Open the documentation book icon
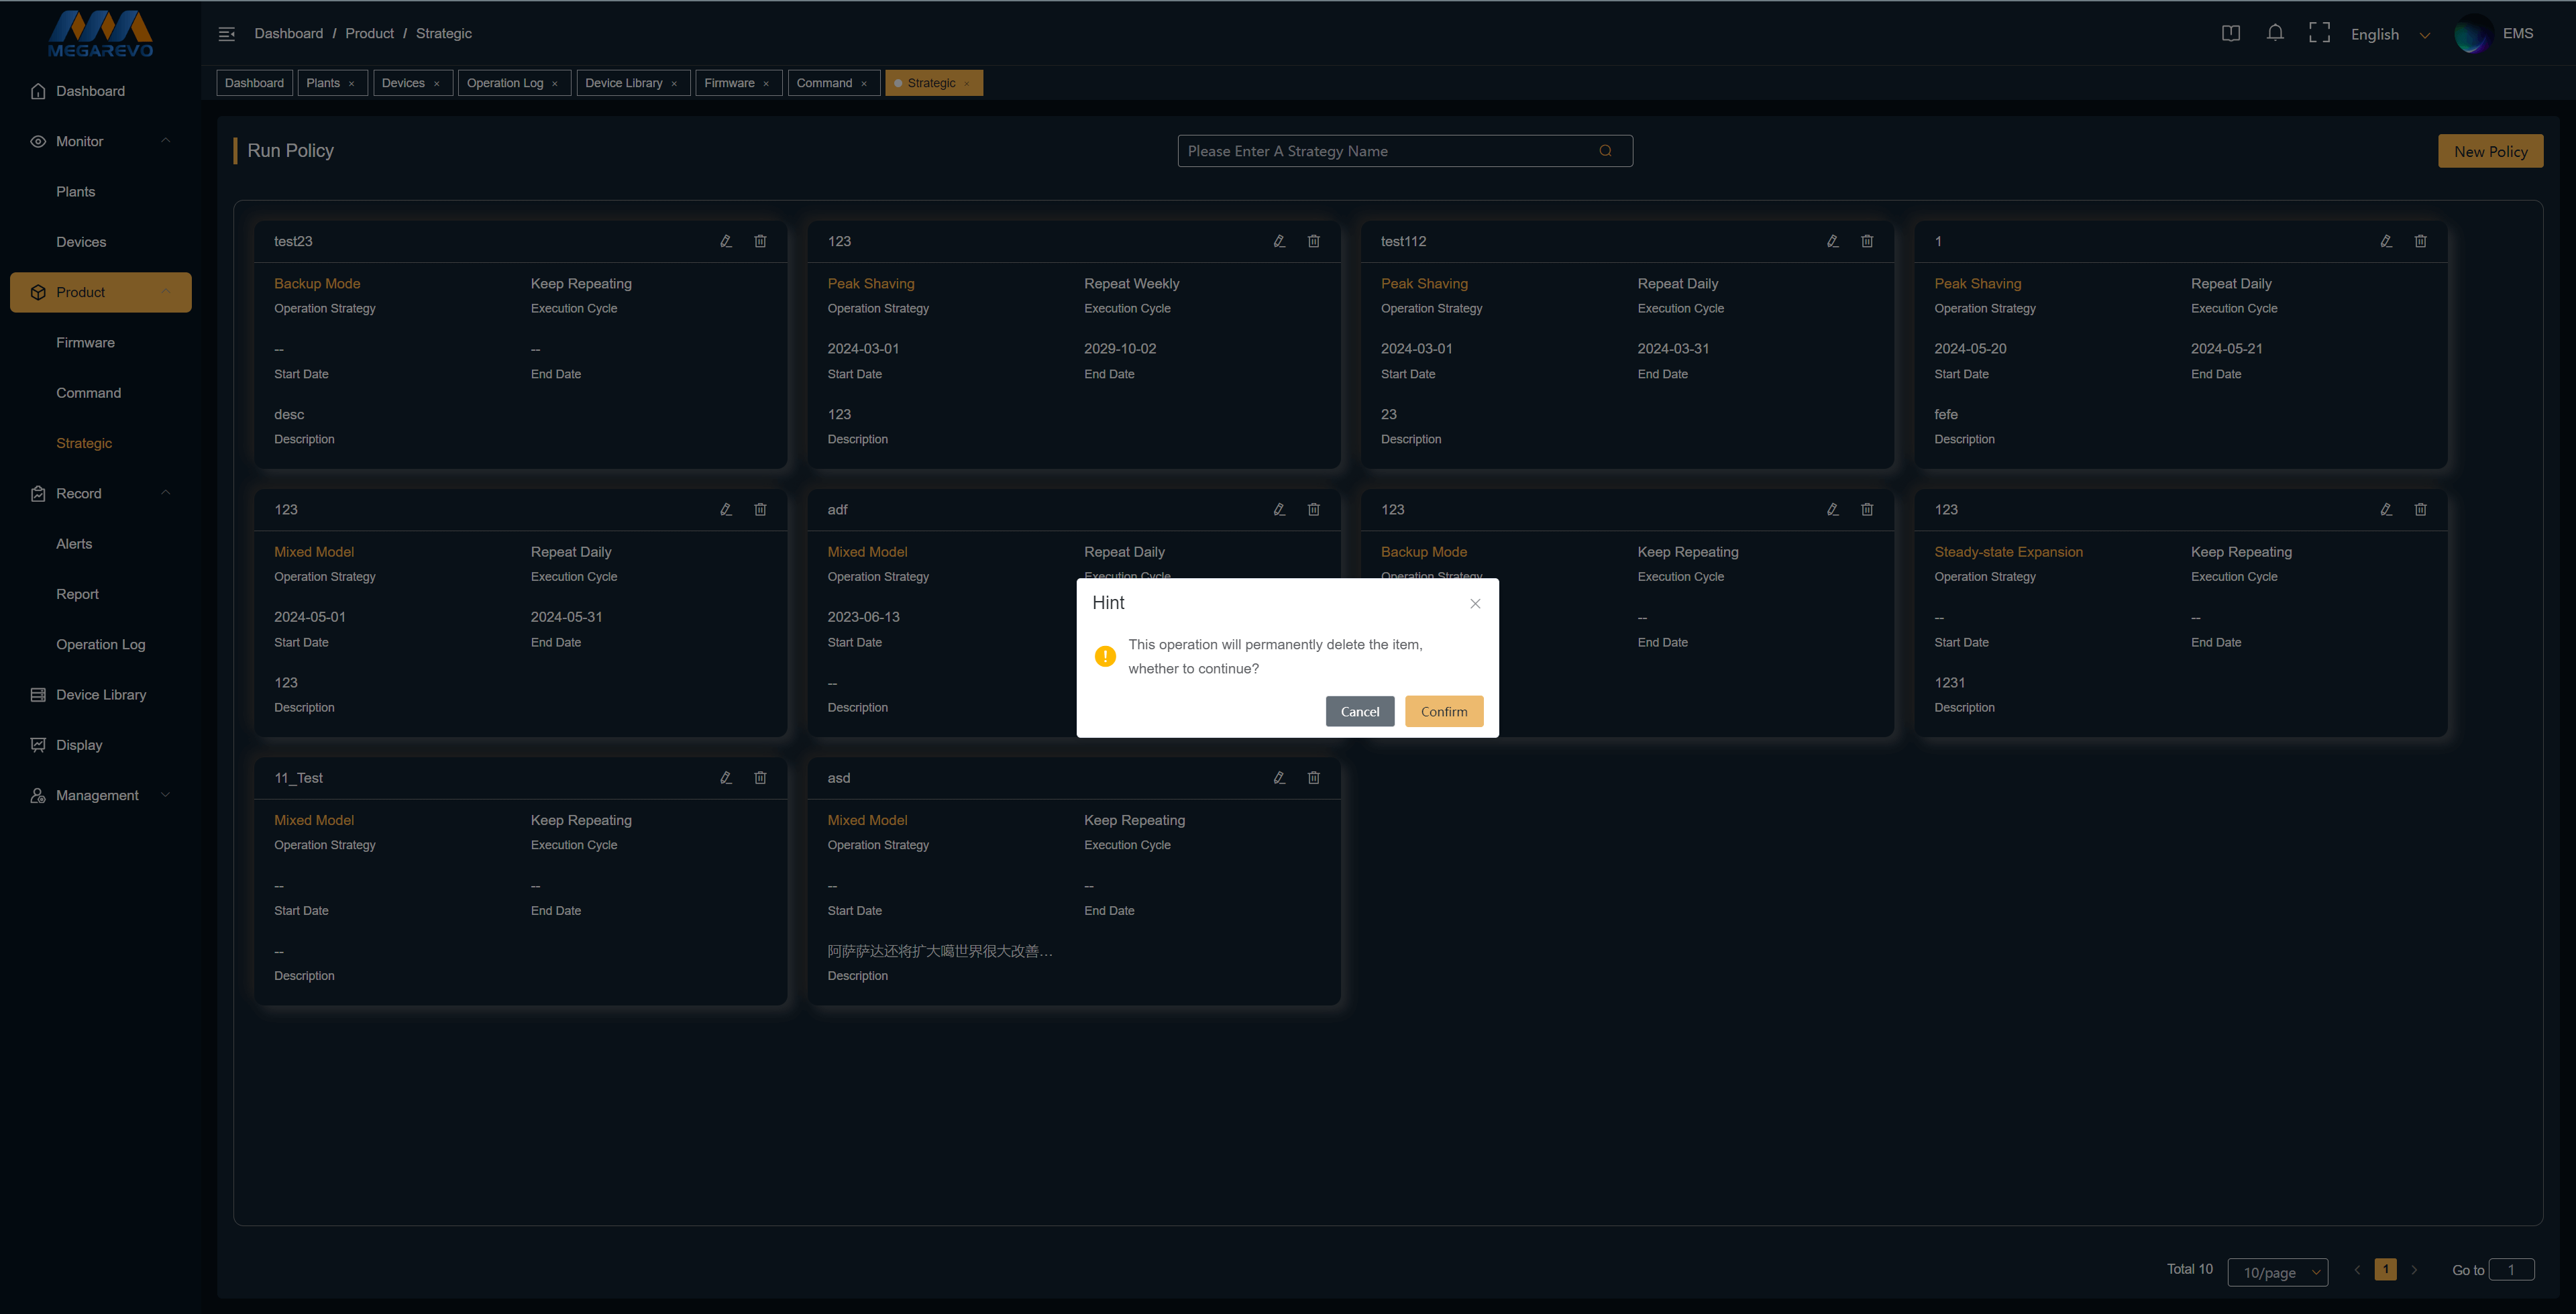This screenshot has width=2576, height=1314. 2230,33
